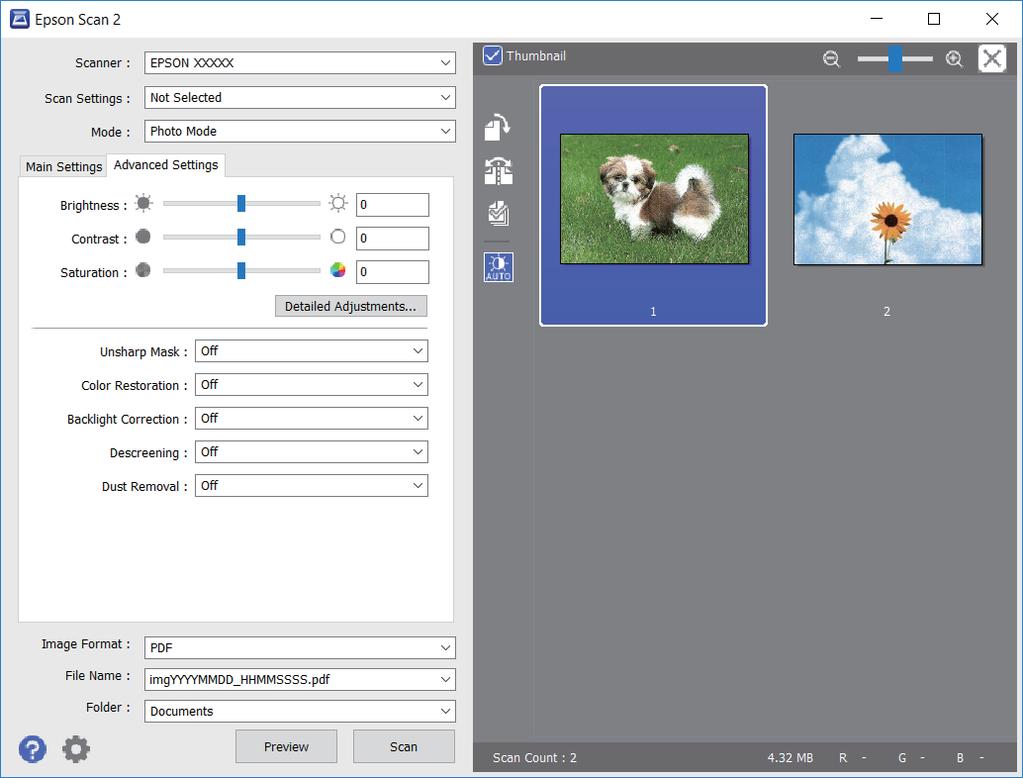The width and height of the screenshot is (1023, 778).
Task: Click the zoom out magnifier icon
Action: click(831, 59)
